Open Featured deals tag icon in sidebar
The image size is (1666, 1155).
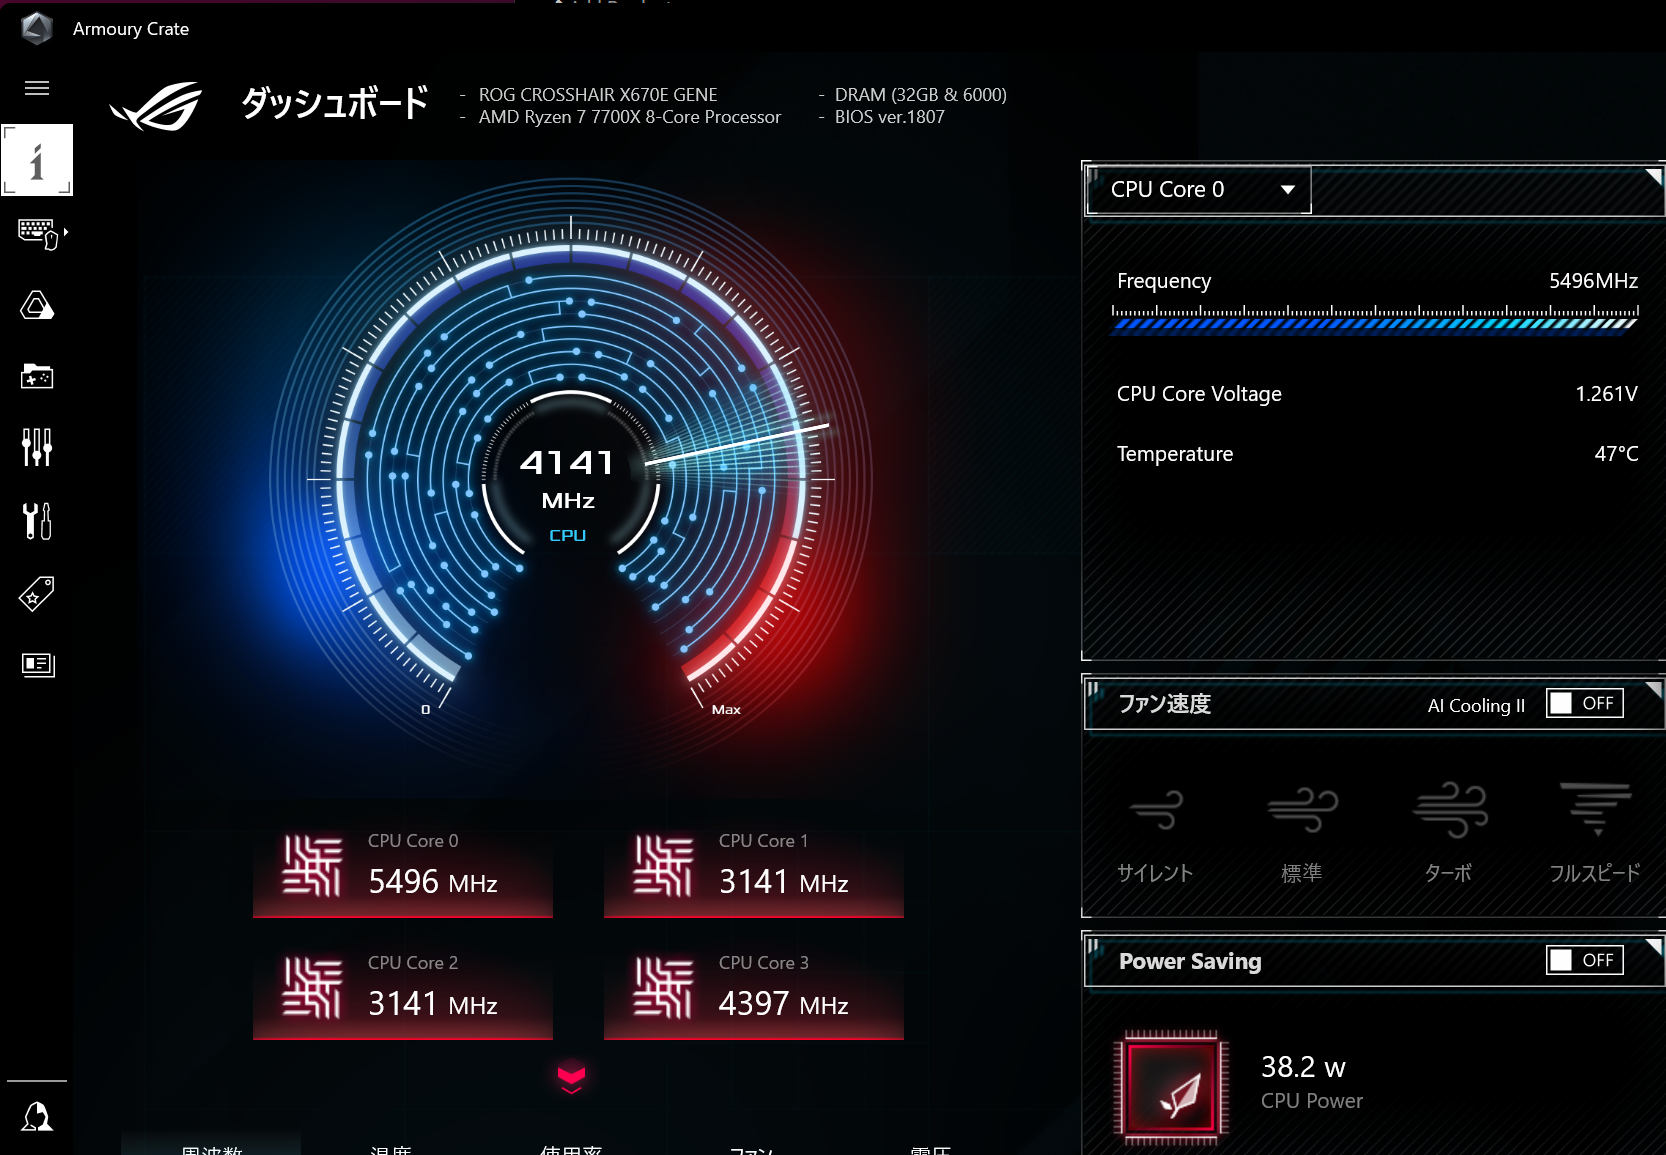pos(37,594)
